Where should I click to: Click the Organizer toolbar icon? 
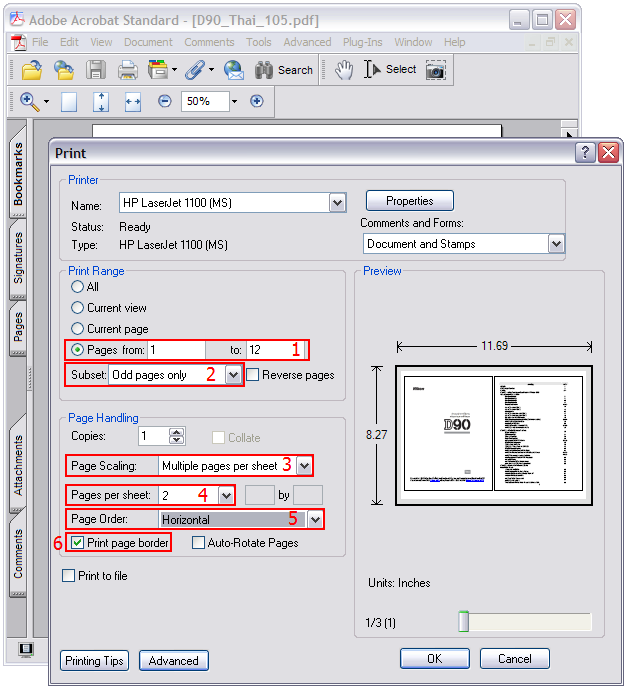tap(158, 70)
